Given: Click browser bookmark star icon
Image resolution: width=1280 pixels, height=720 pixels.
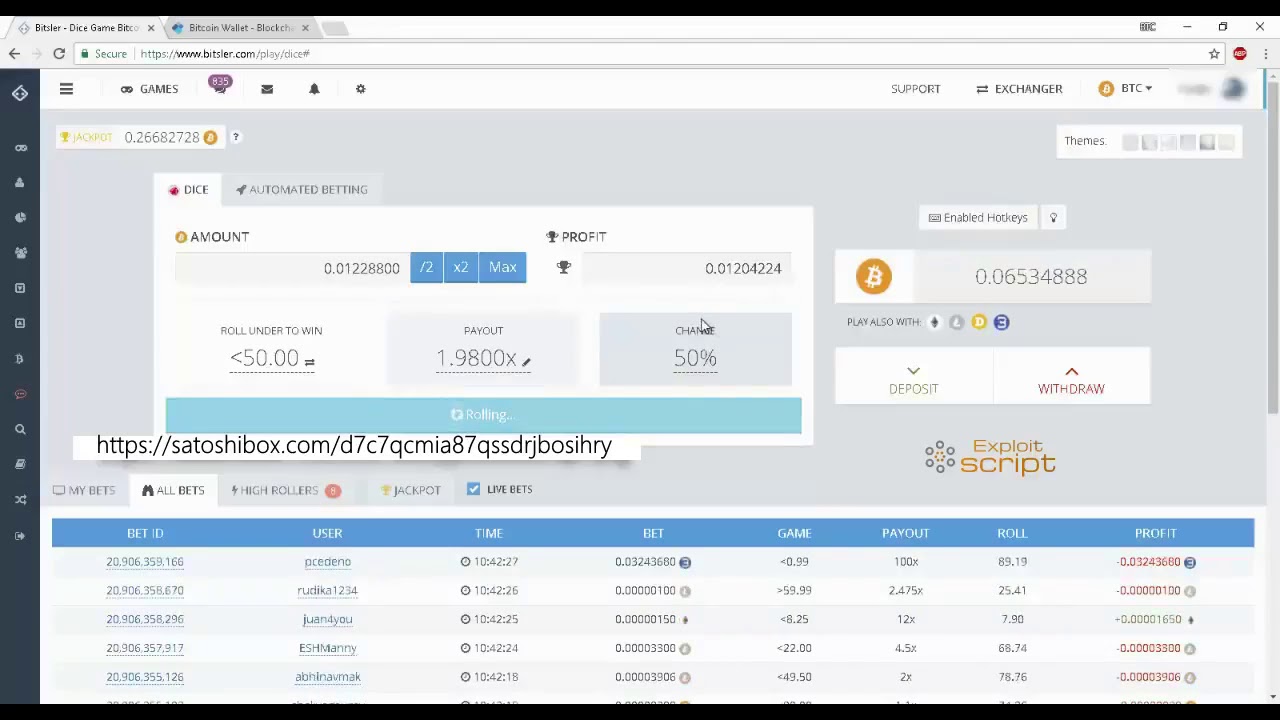Looking at the screenshot, I should [1214, 54].
